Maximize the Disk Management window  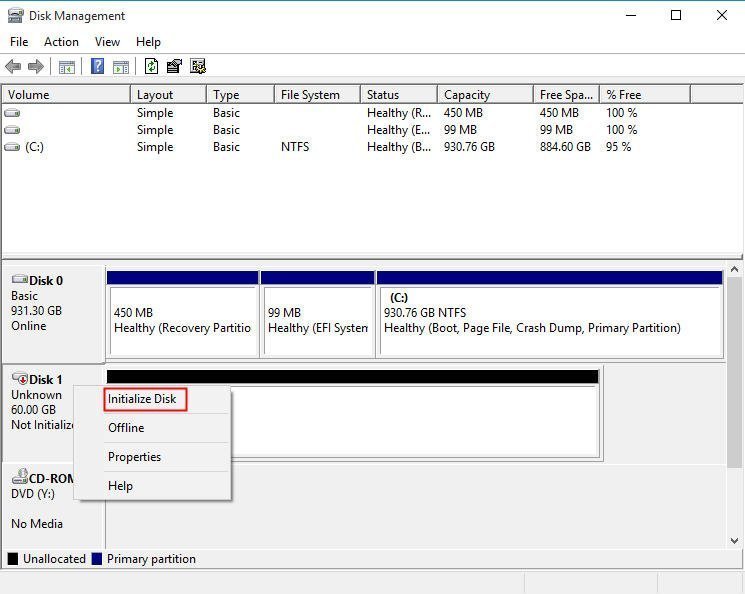click(676, 15)
